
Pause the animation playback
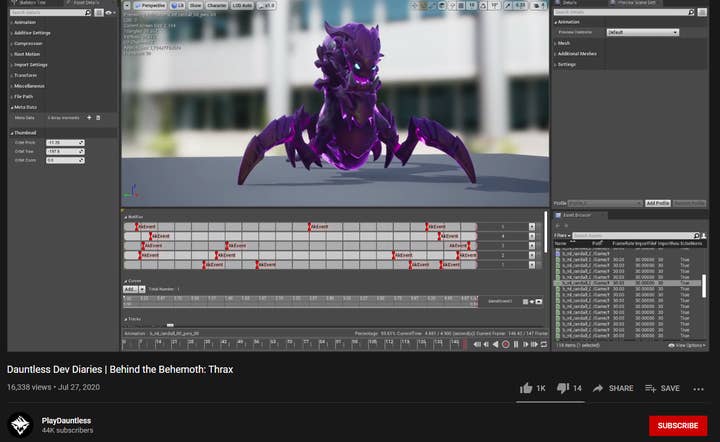pos(516,344)
